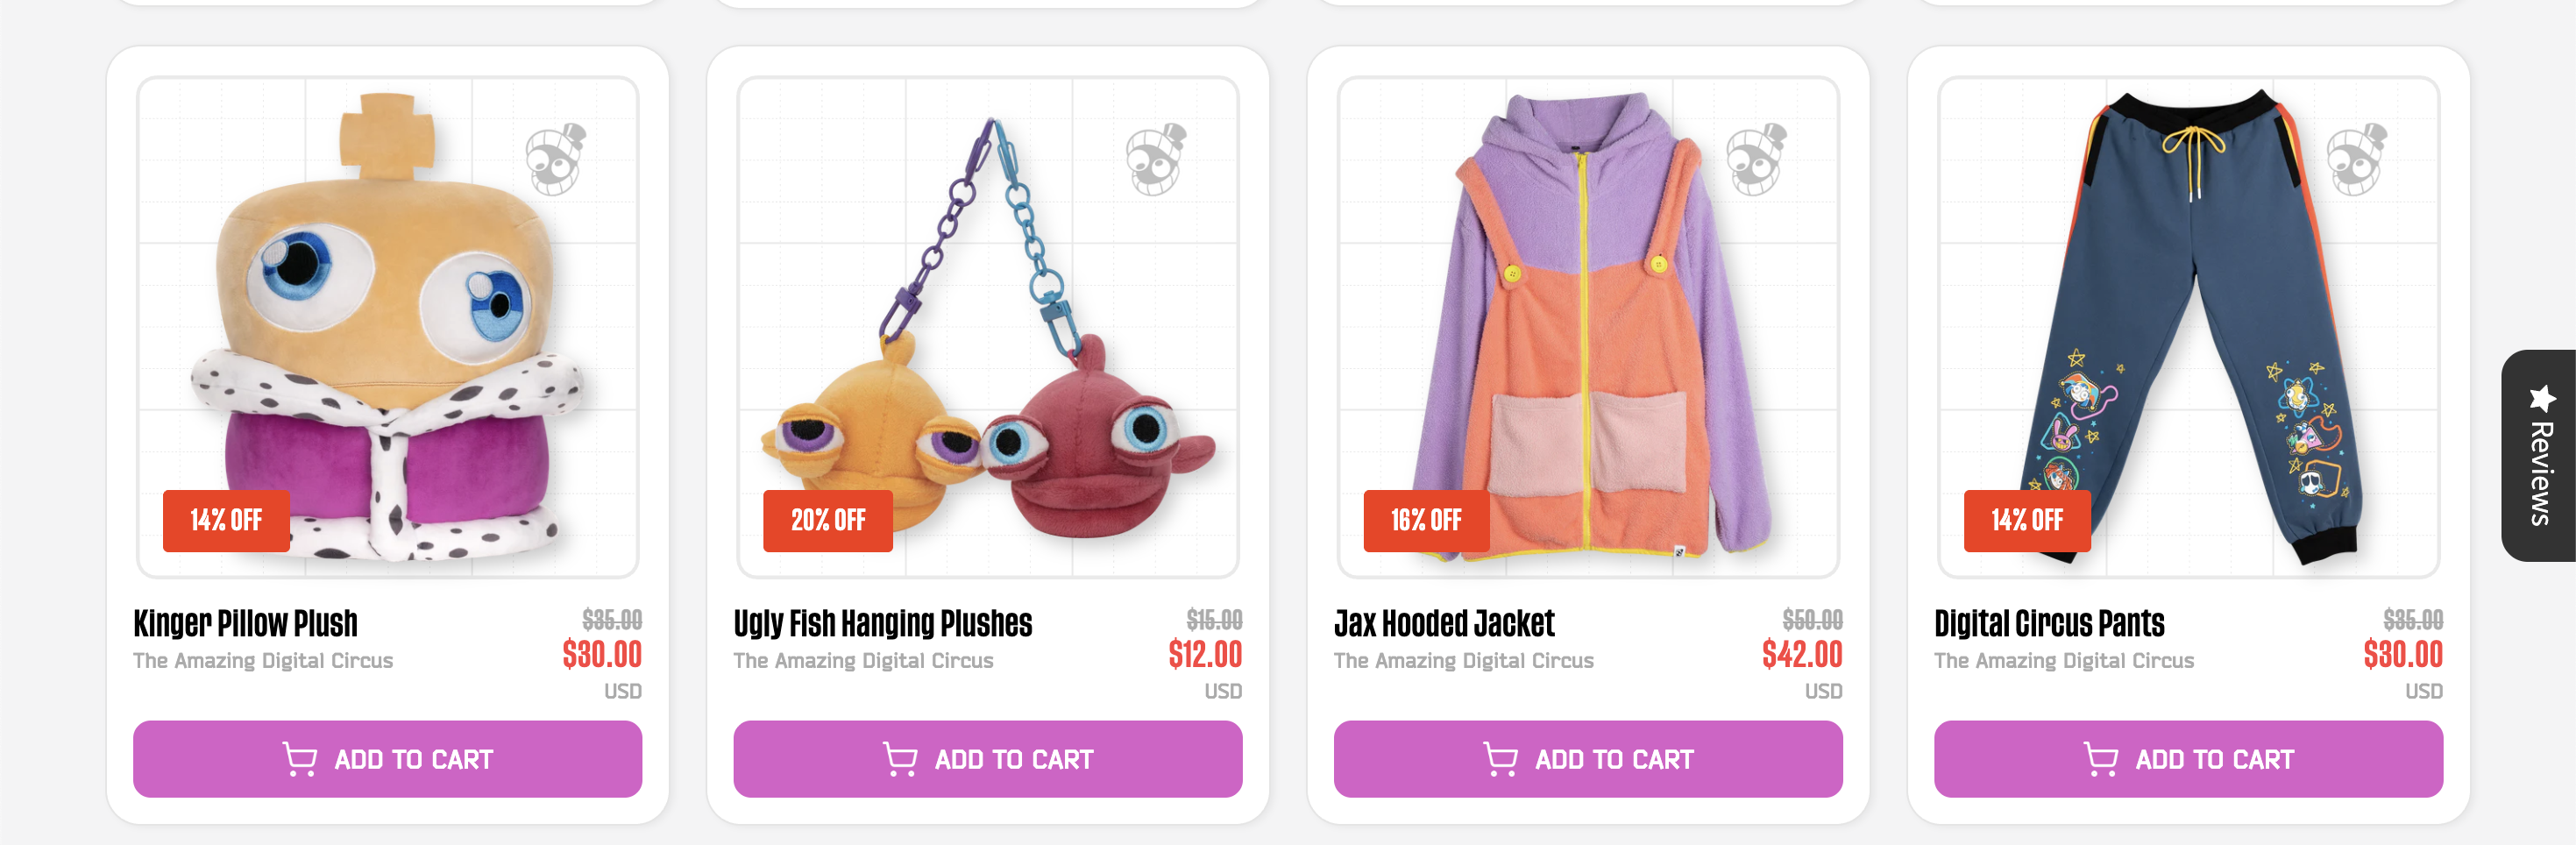
Task: Add Kinger Pillow Plush to cart
Action: pos(388,759)
